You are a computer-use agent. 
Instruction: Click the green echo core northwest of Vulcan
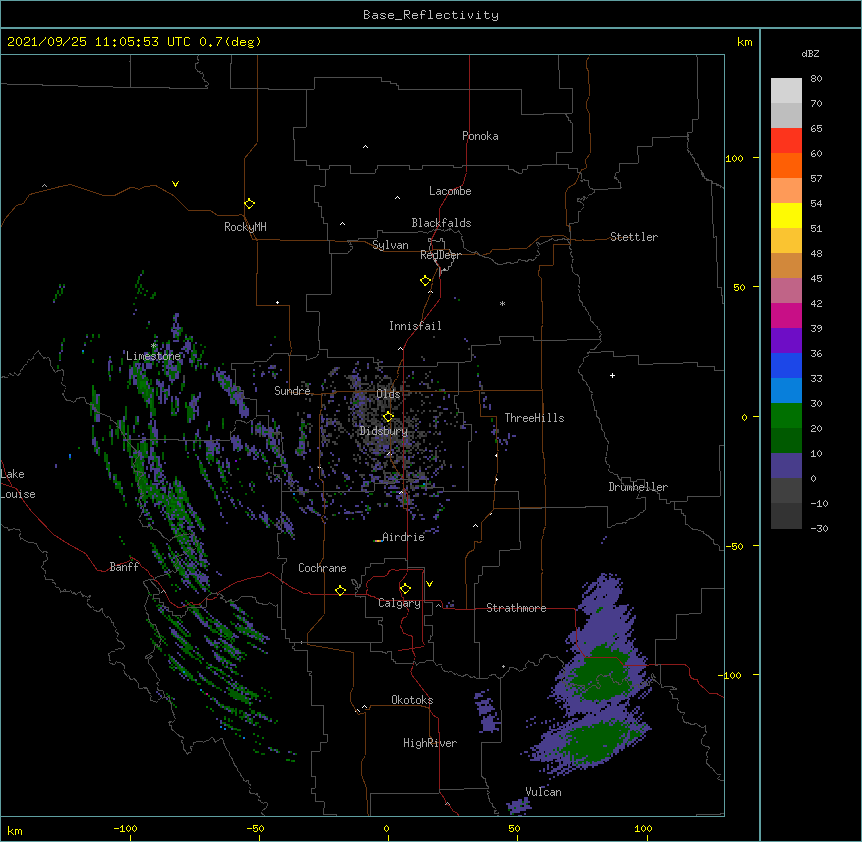coord(599,742)
